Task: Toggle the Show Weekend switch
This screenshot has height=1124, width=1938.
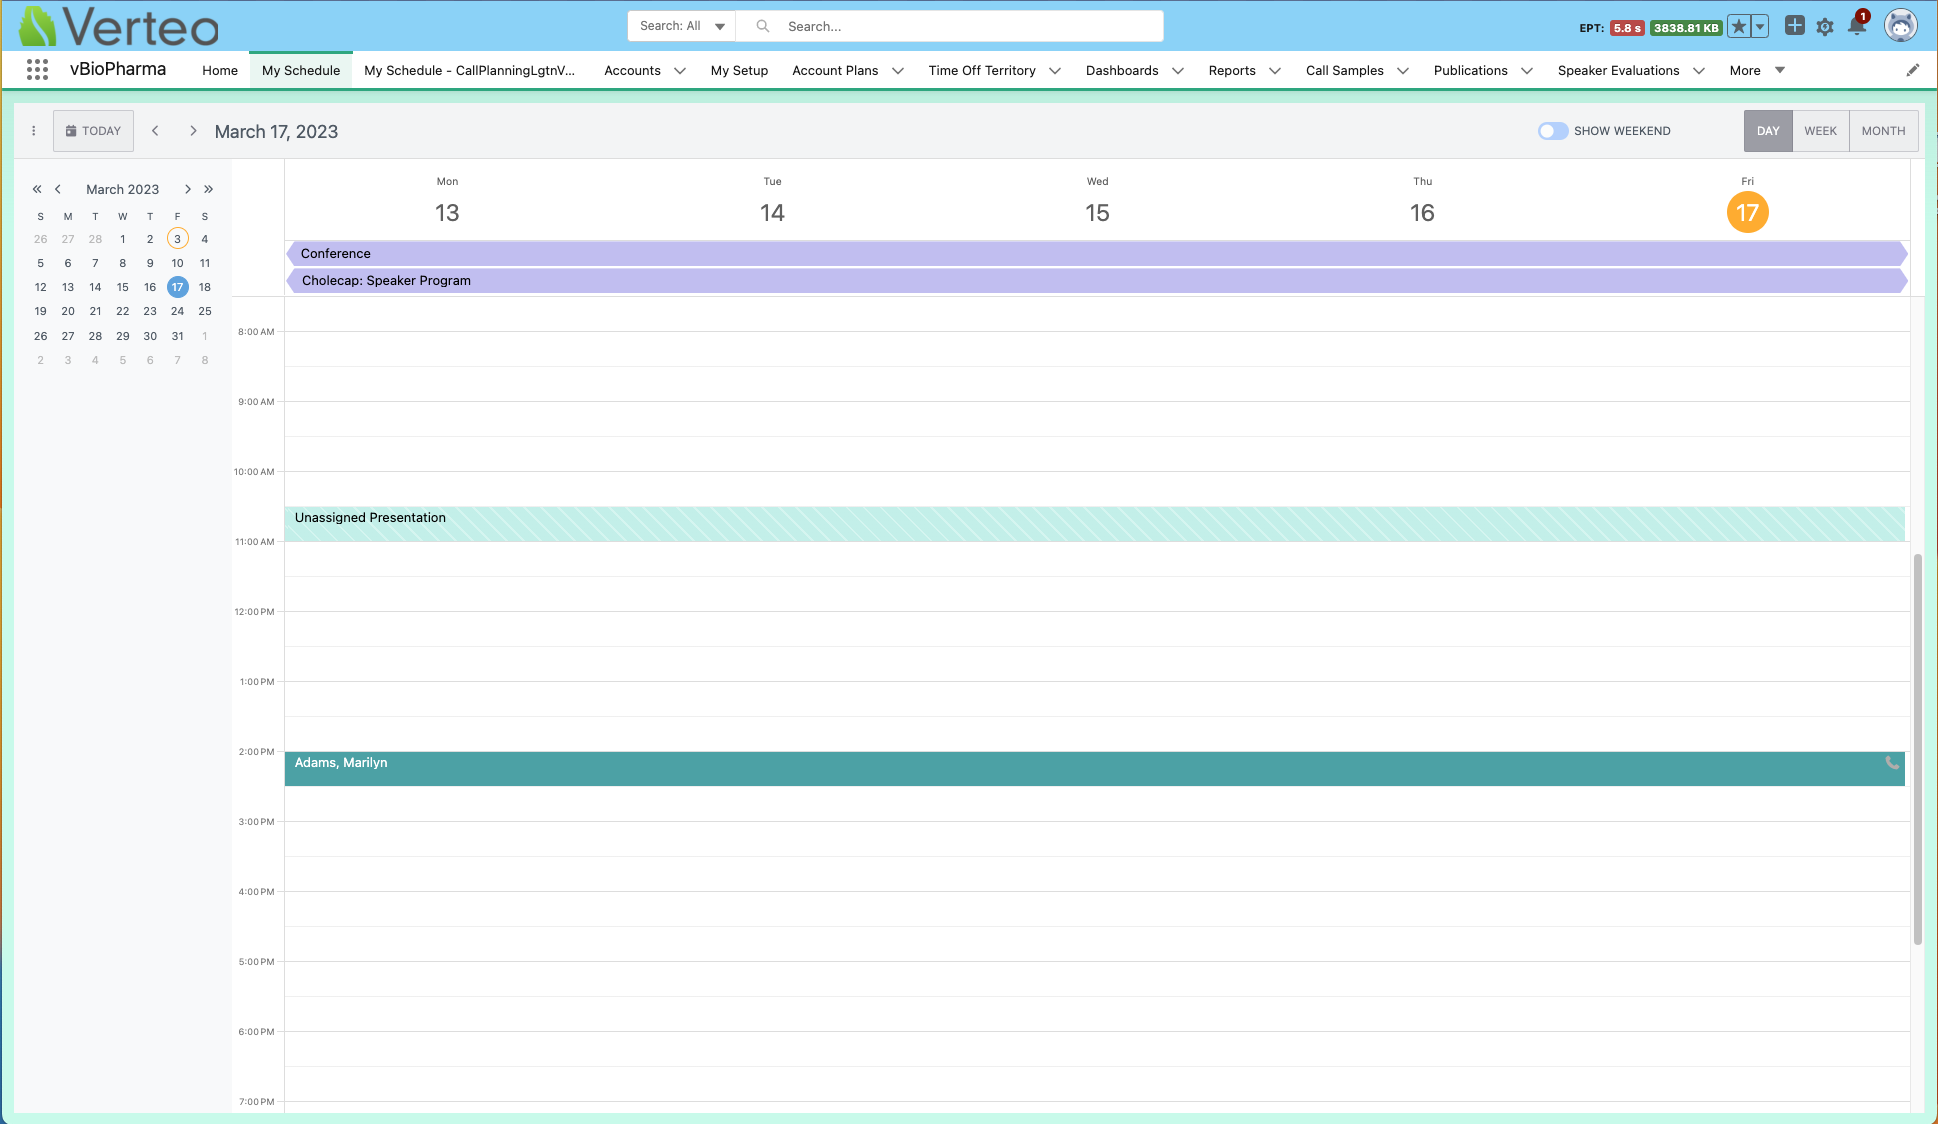Action: (x=1552, y=131)
